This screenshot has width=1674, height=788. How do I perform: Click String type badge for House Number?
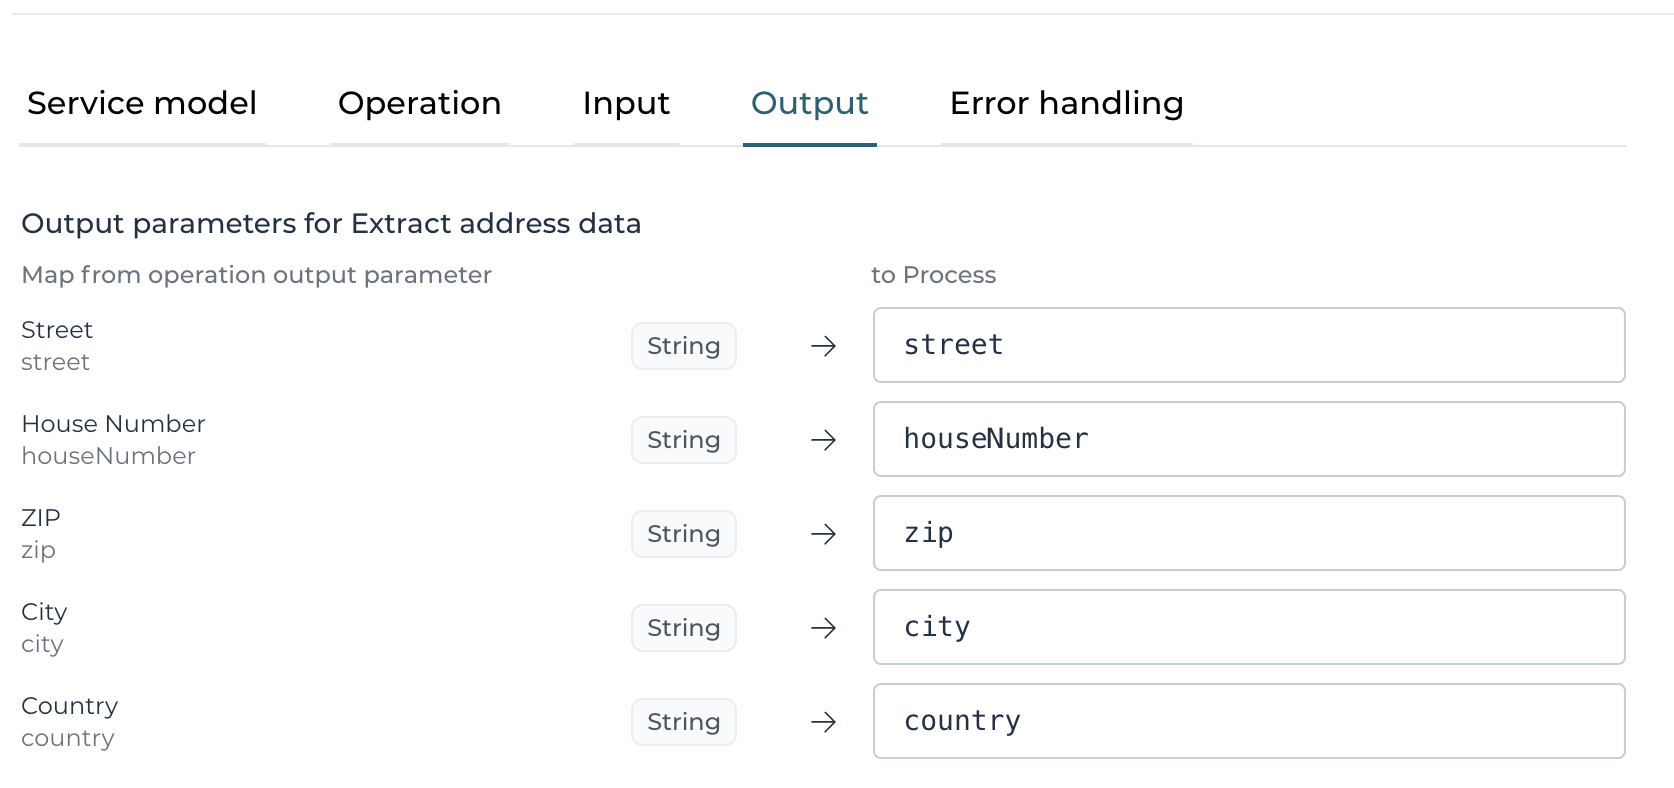(684, 440)
